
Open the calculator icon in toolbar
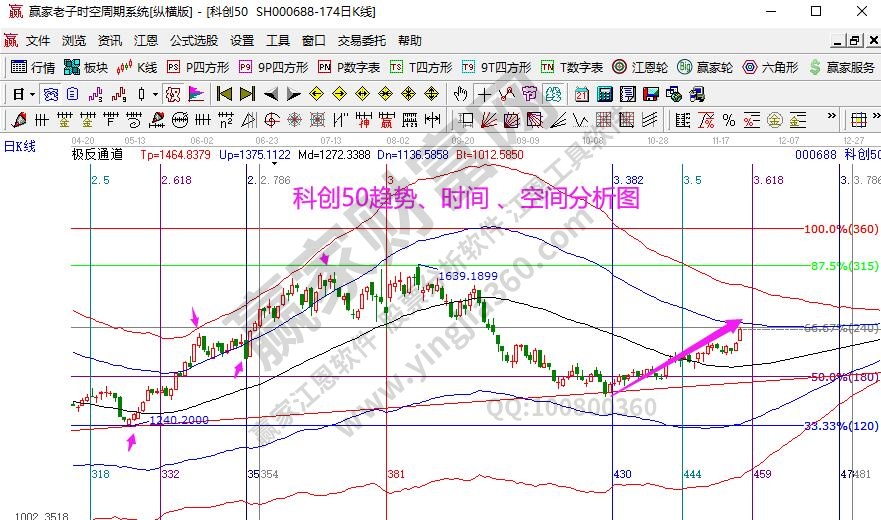click(604, 94)
